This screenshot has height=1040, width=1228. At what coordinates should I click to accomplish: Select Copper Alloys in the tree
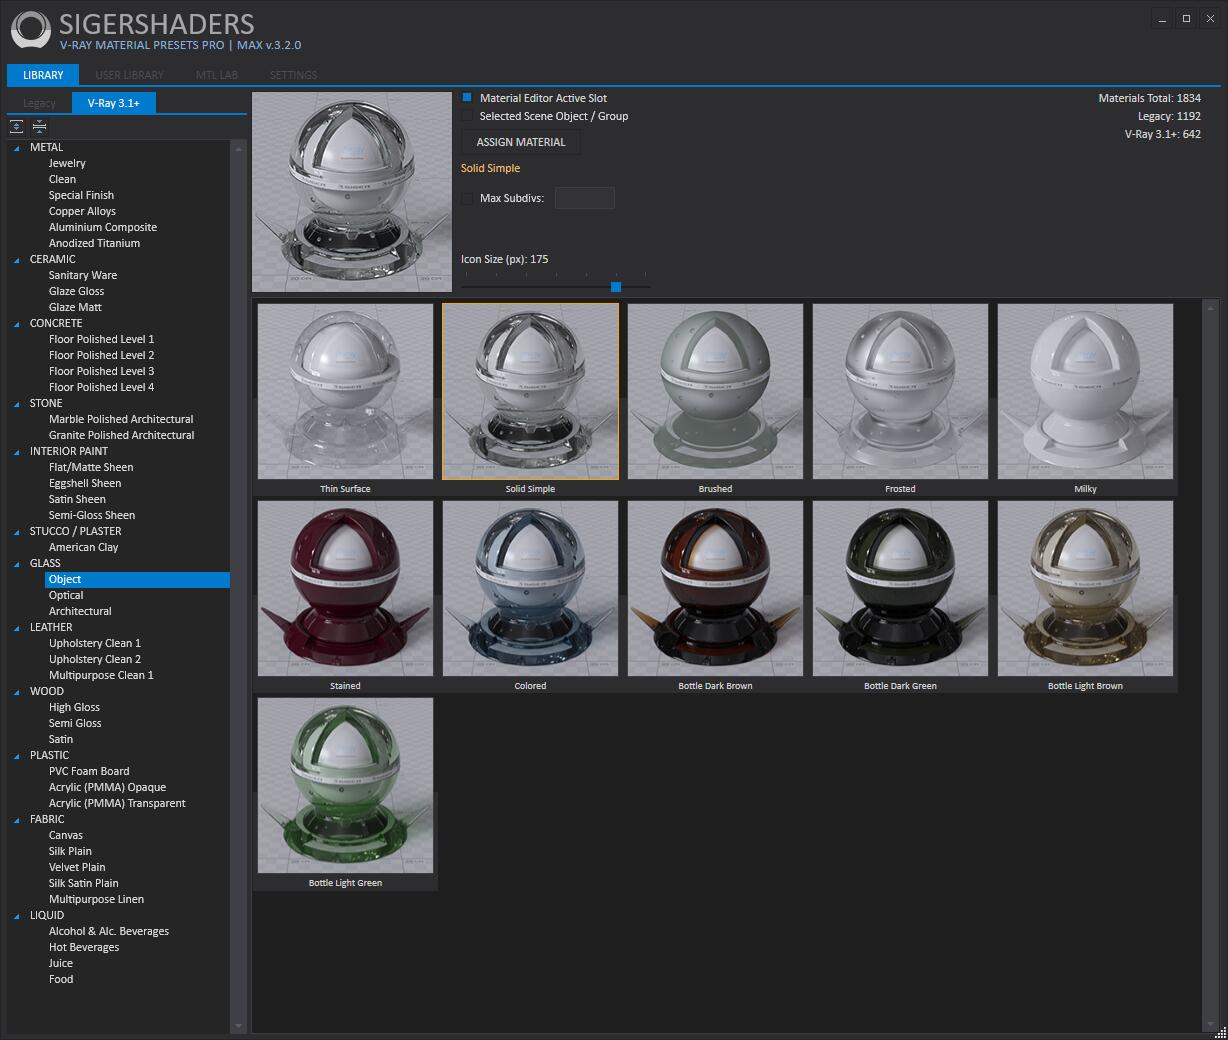(82, 212)
